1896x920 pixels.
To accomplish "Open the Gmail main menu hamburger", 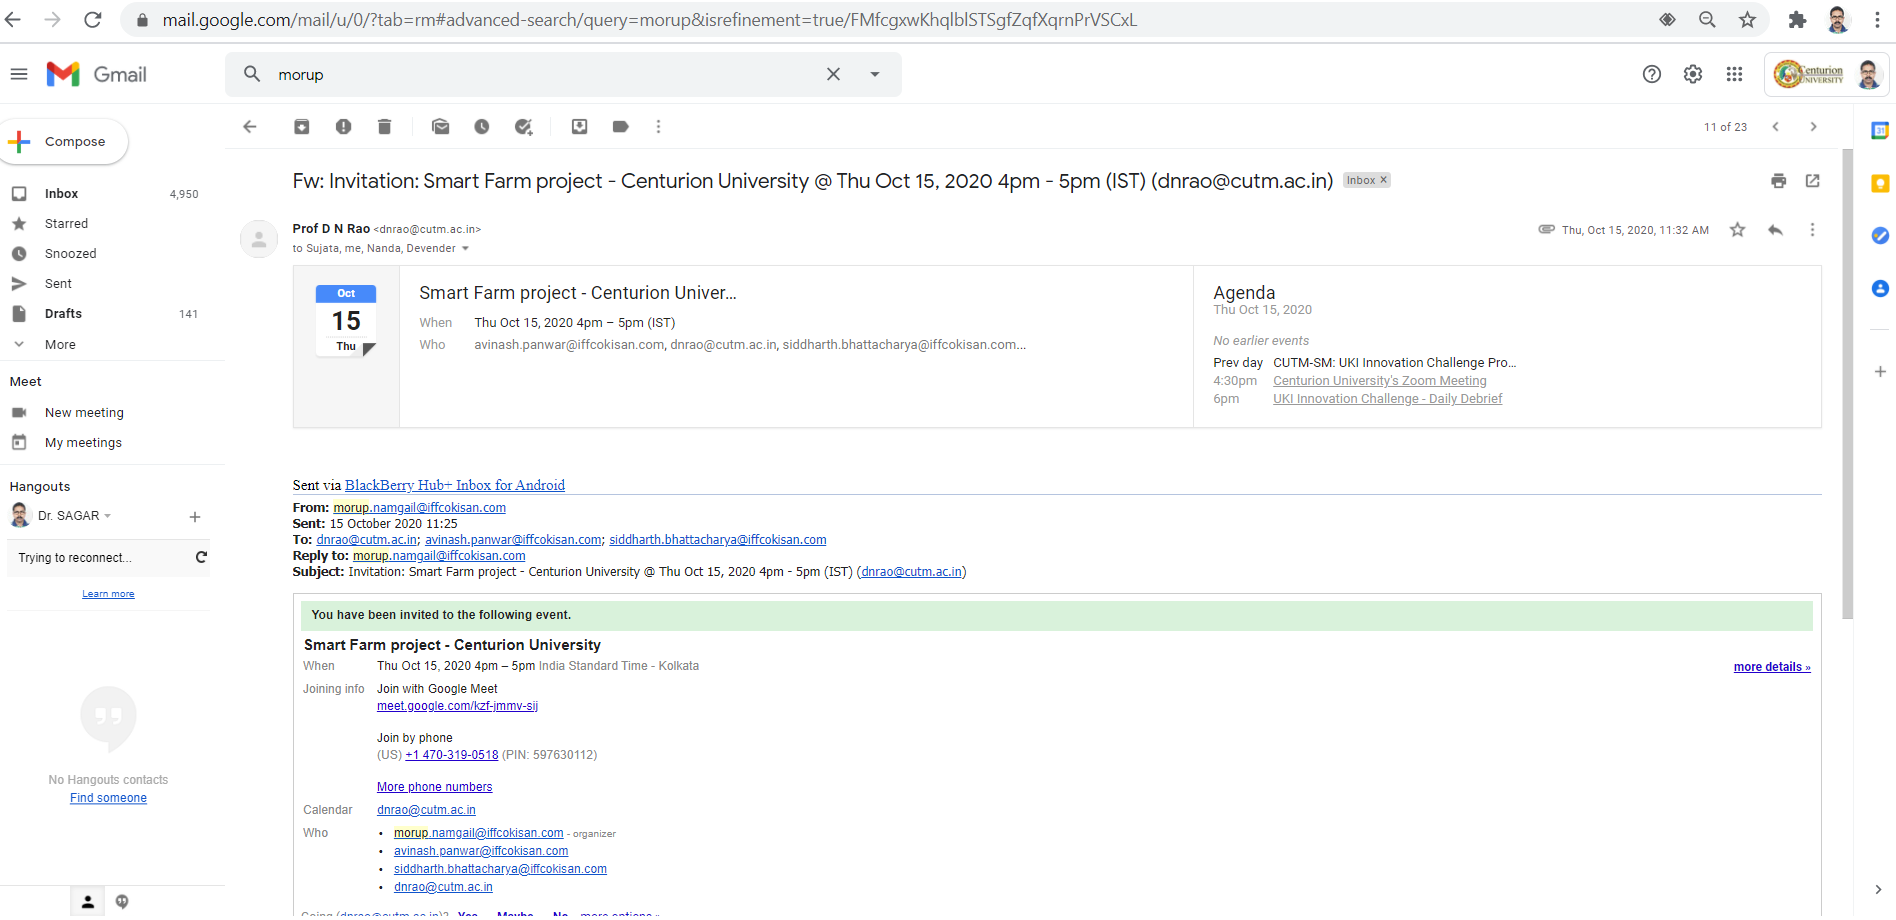I will 19,74.
